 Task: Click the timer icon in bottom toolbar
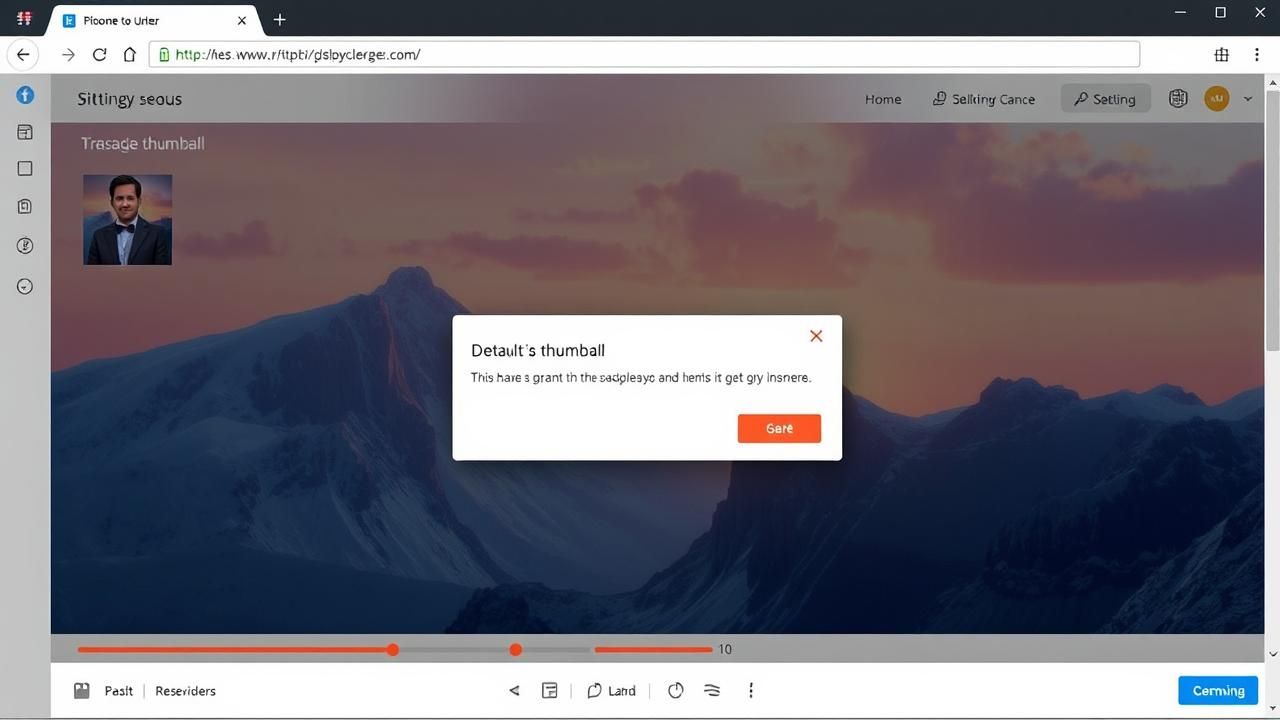tap(675, 691)
